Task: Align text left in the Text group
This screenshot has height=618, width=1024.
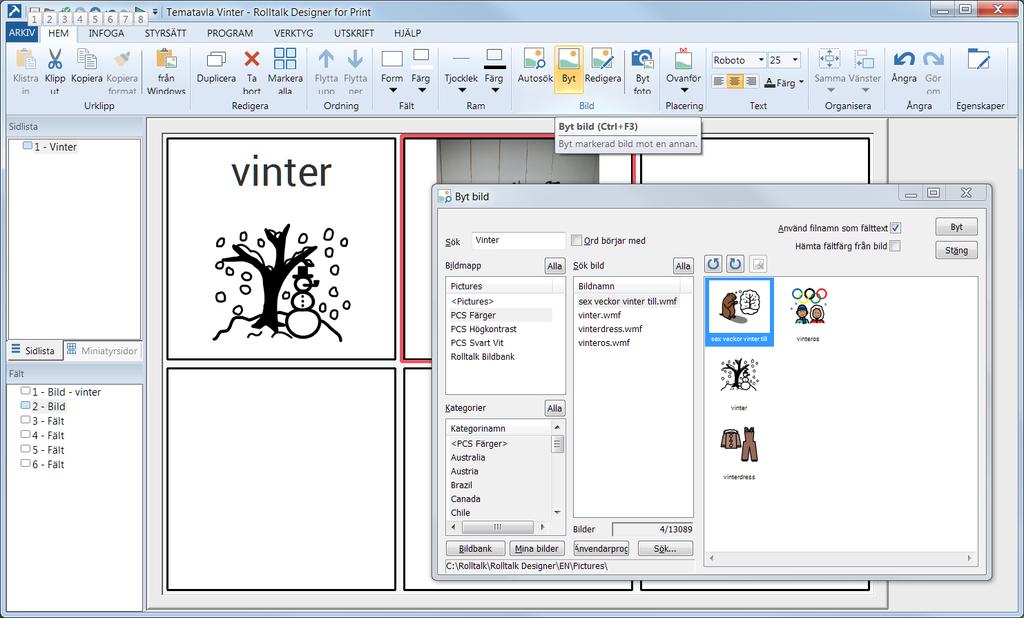Action: pyautogui.click(x=718, y=82)
